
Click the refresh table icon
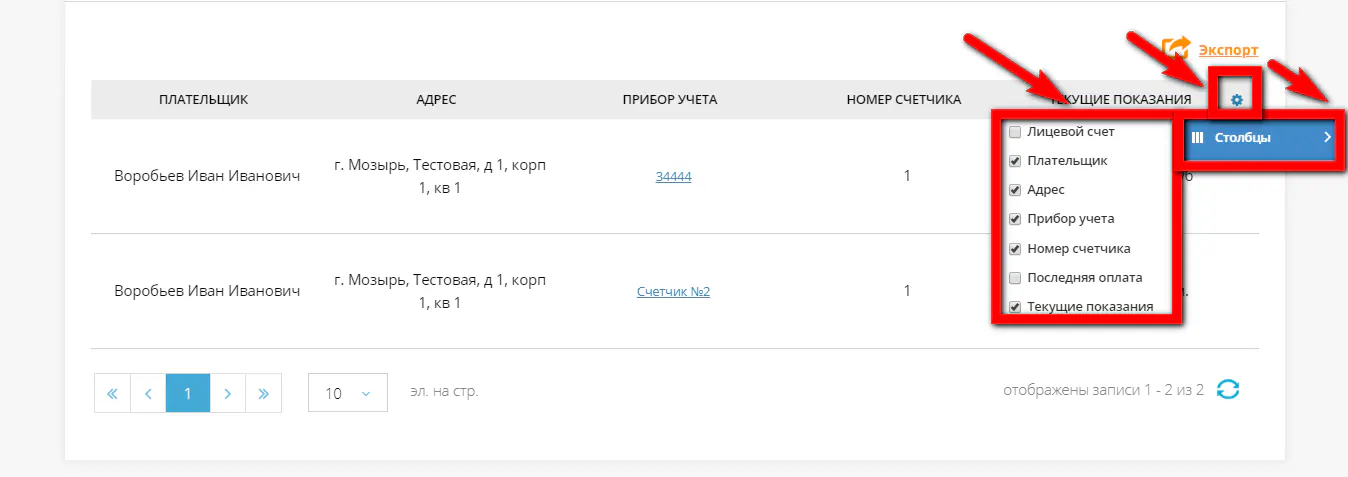click(x=1228, y=390)
